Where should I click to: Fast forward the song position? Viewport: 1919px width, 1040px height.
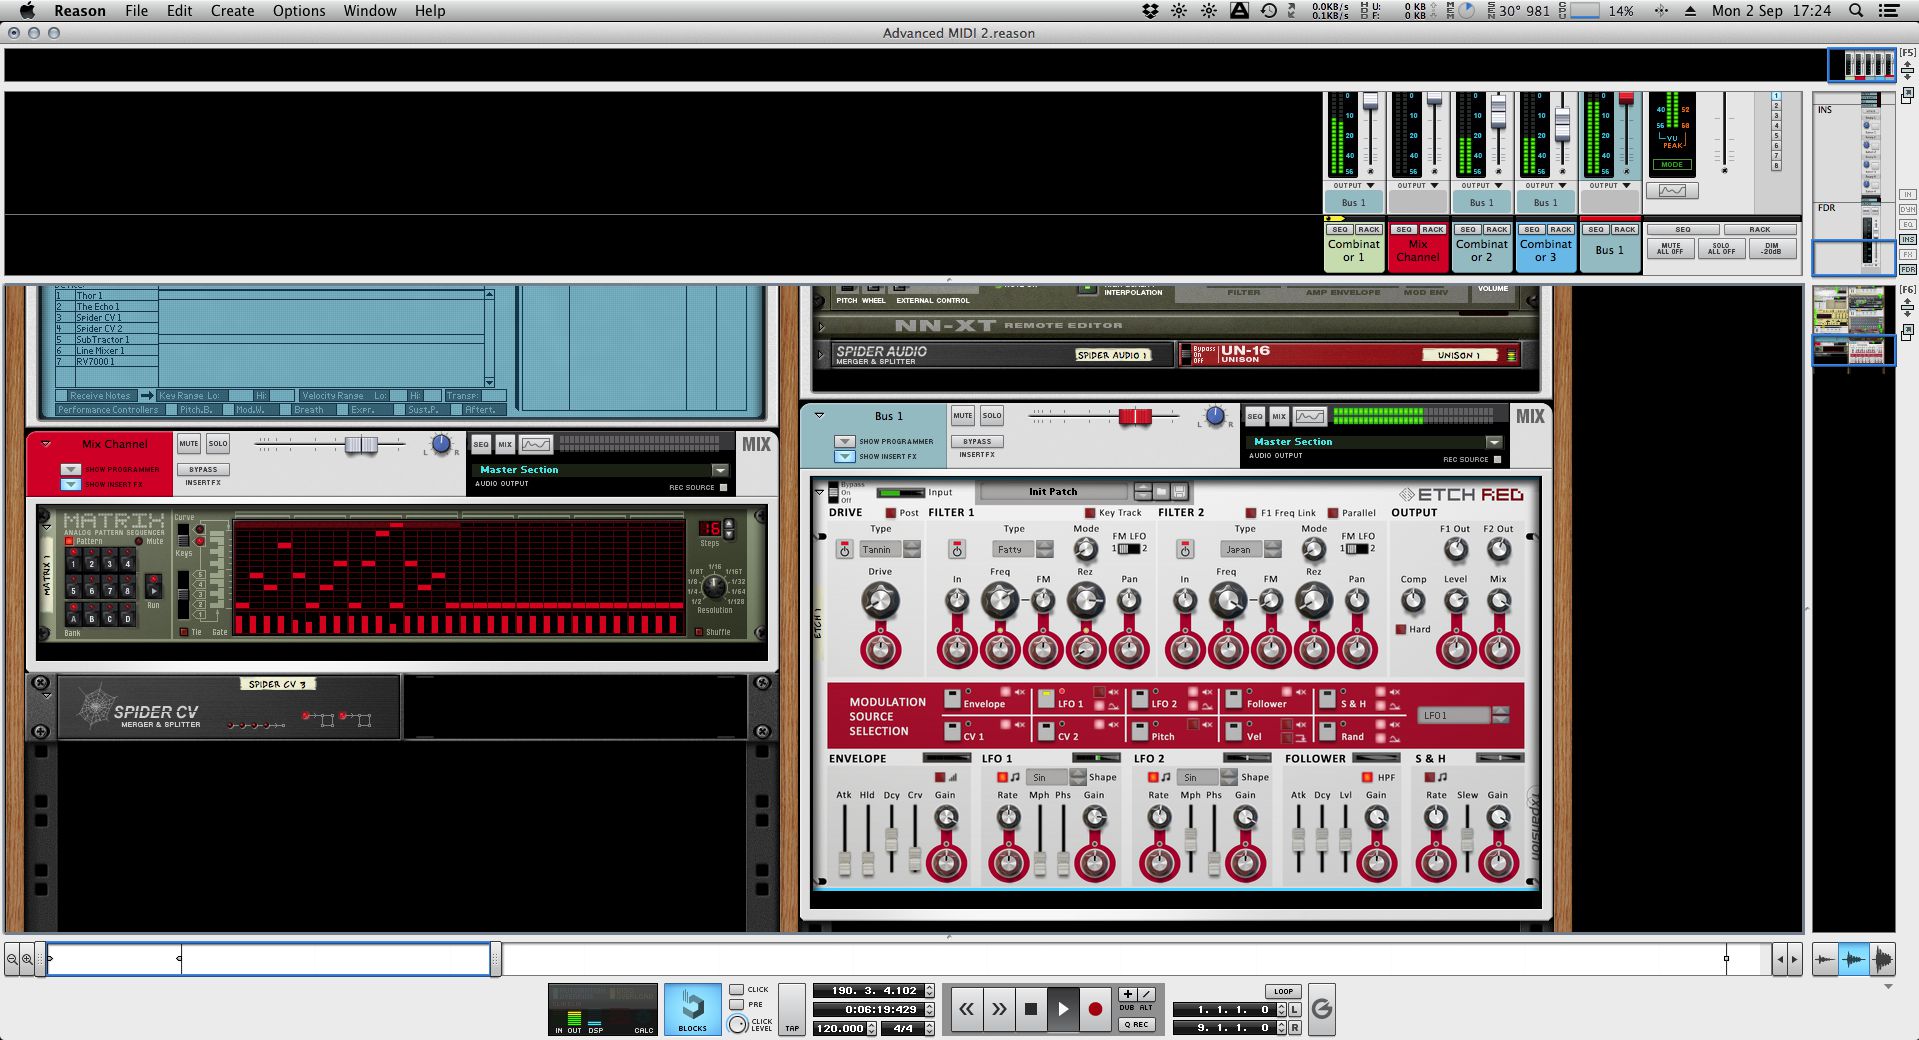tap(998, 1009)
